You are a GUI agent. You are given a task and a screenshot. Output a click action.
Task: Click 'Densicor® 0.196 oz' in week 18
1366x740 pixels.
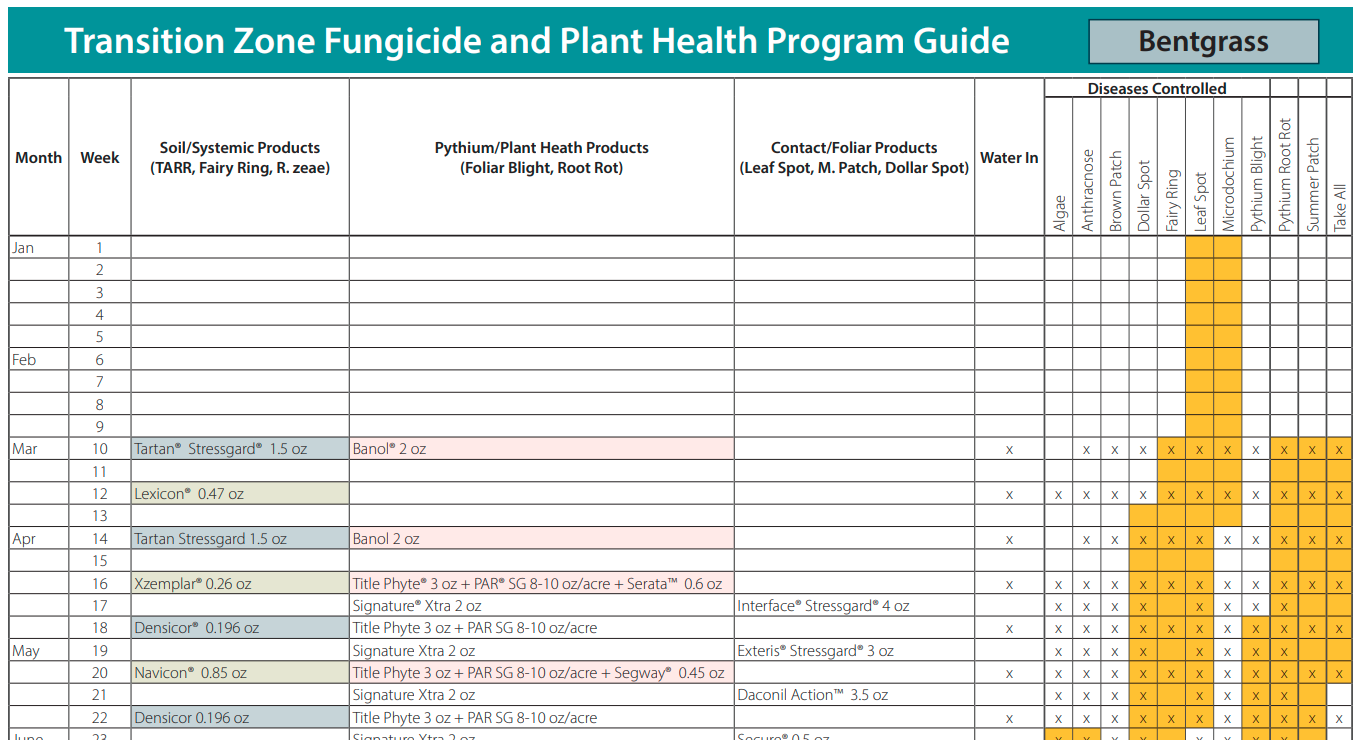click(x=240, y=628)
